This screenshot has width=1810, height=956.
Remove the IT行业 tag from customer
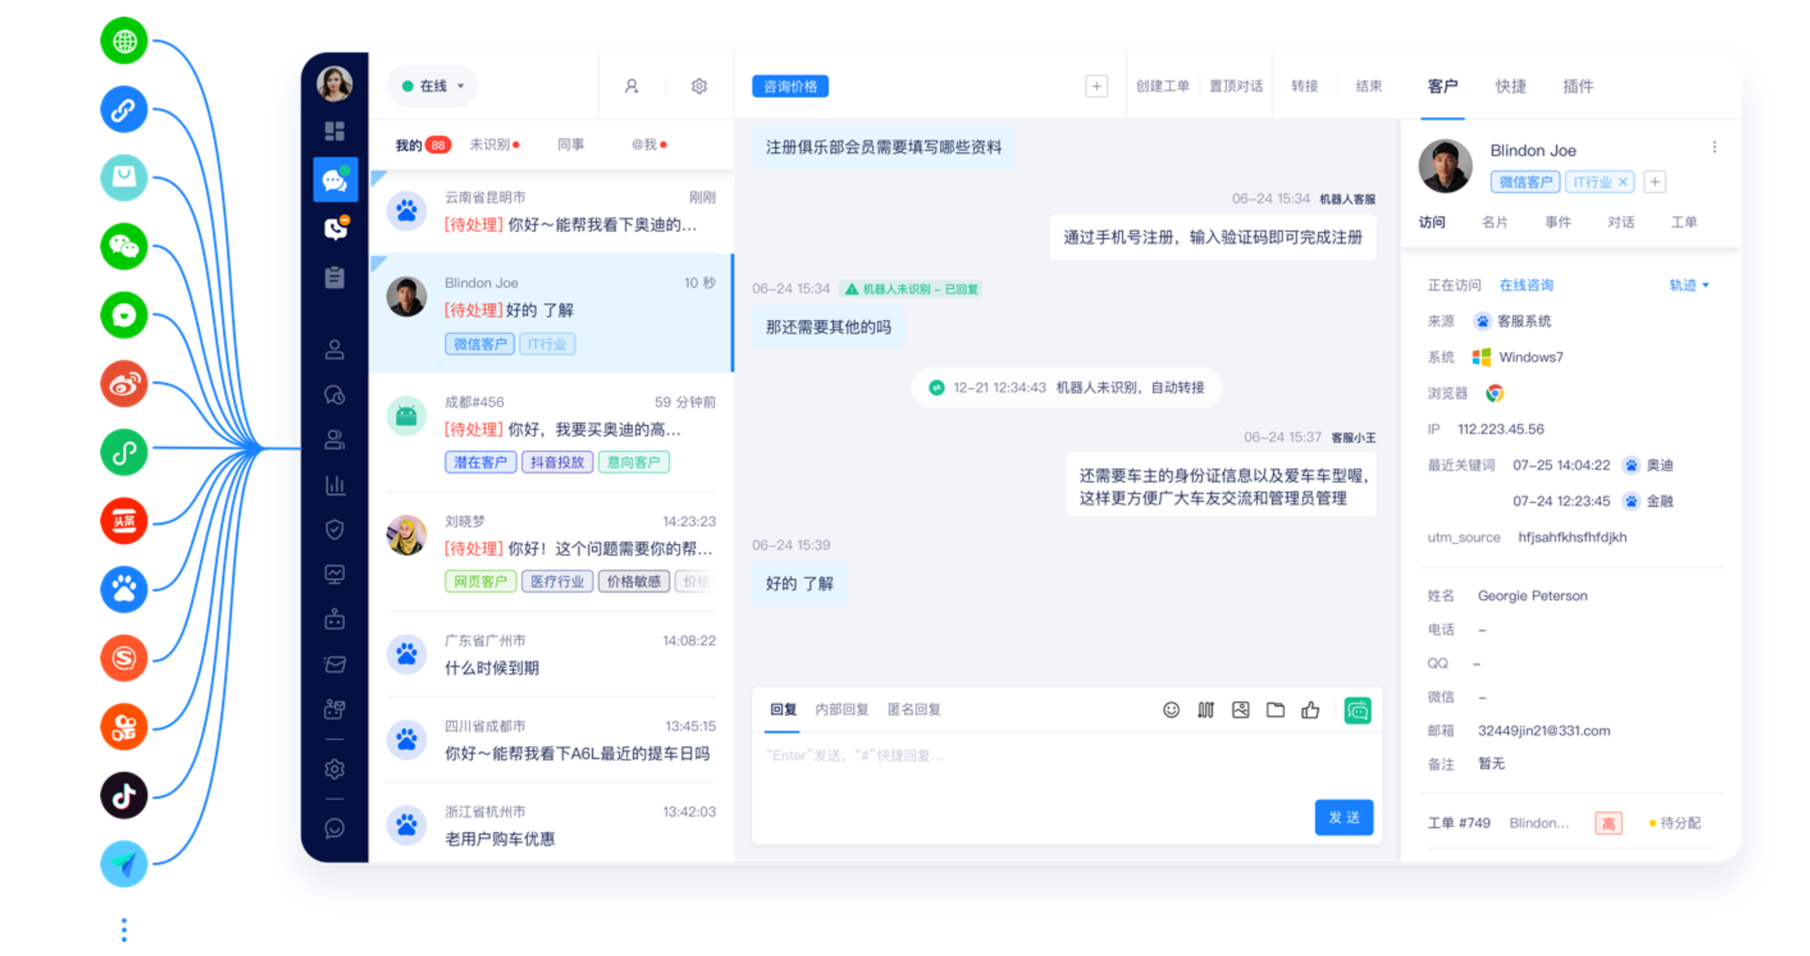1623,182
